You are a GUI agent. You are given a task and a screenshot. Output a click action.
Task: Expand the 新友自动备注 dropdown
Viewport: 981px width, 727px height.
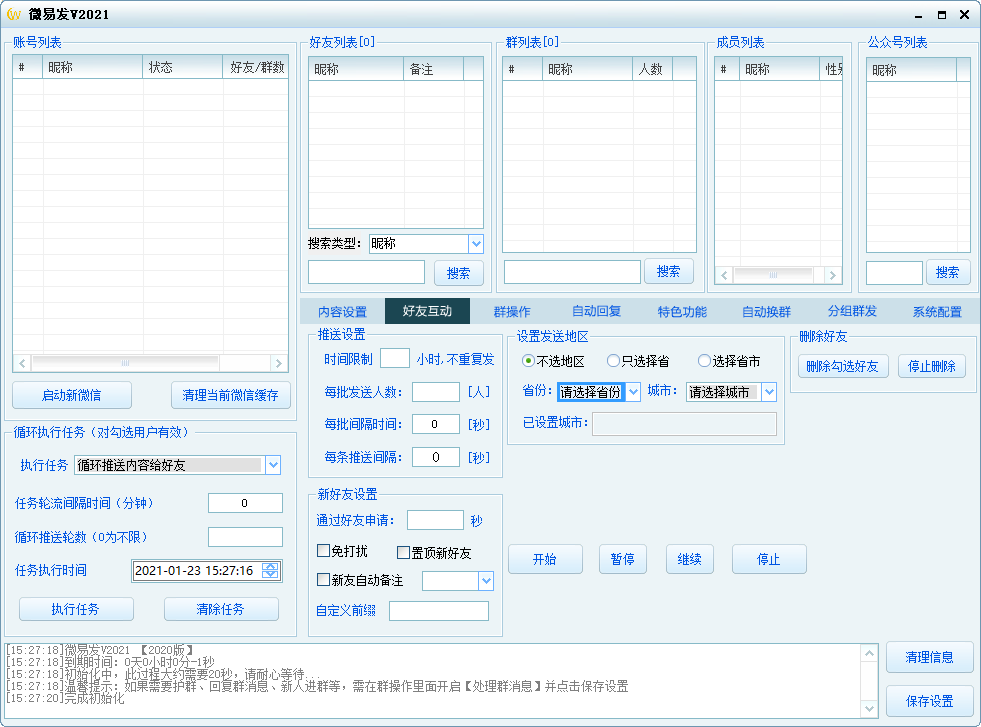486,581
